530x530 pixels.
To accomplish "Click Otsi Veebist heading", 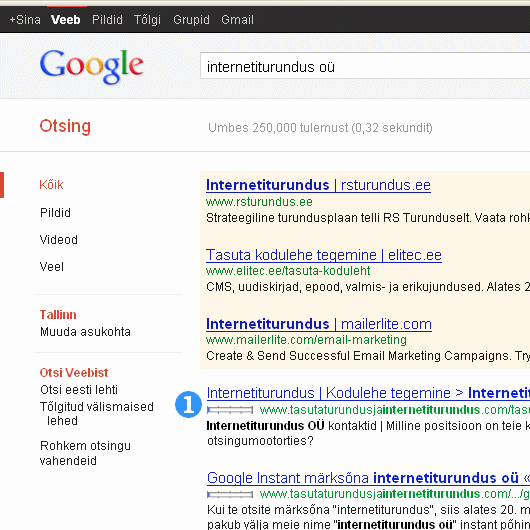I will click(74, 373).
